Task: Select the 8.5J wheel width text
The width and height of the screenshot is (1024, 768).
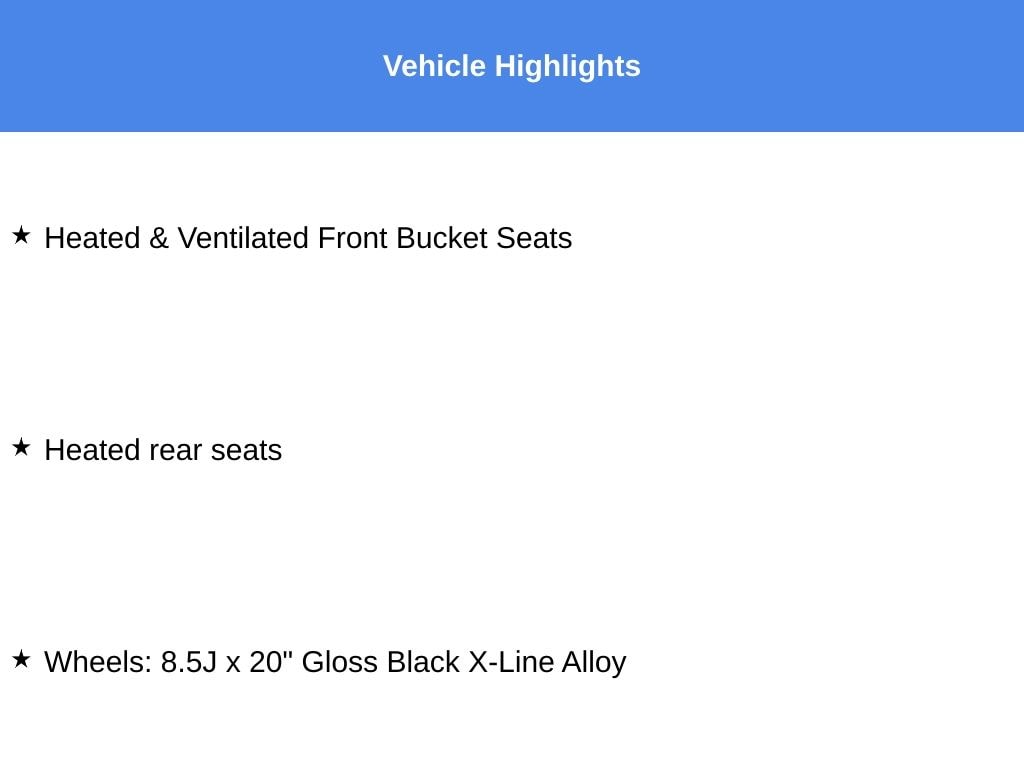Action: 188,663
